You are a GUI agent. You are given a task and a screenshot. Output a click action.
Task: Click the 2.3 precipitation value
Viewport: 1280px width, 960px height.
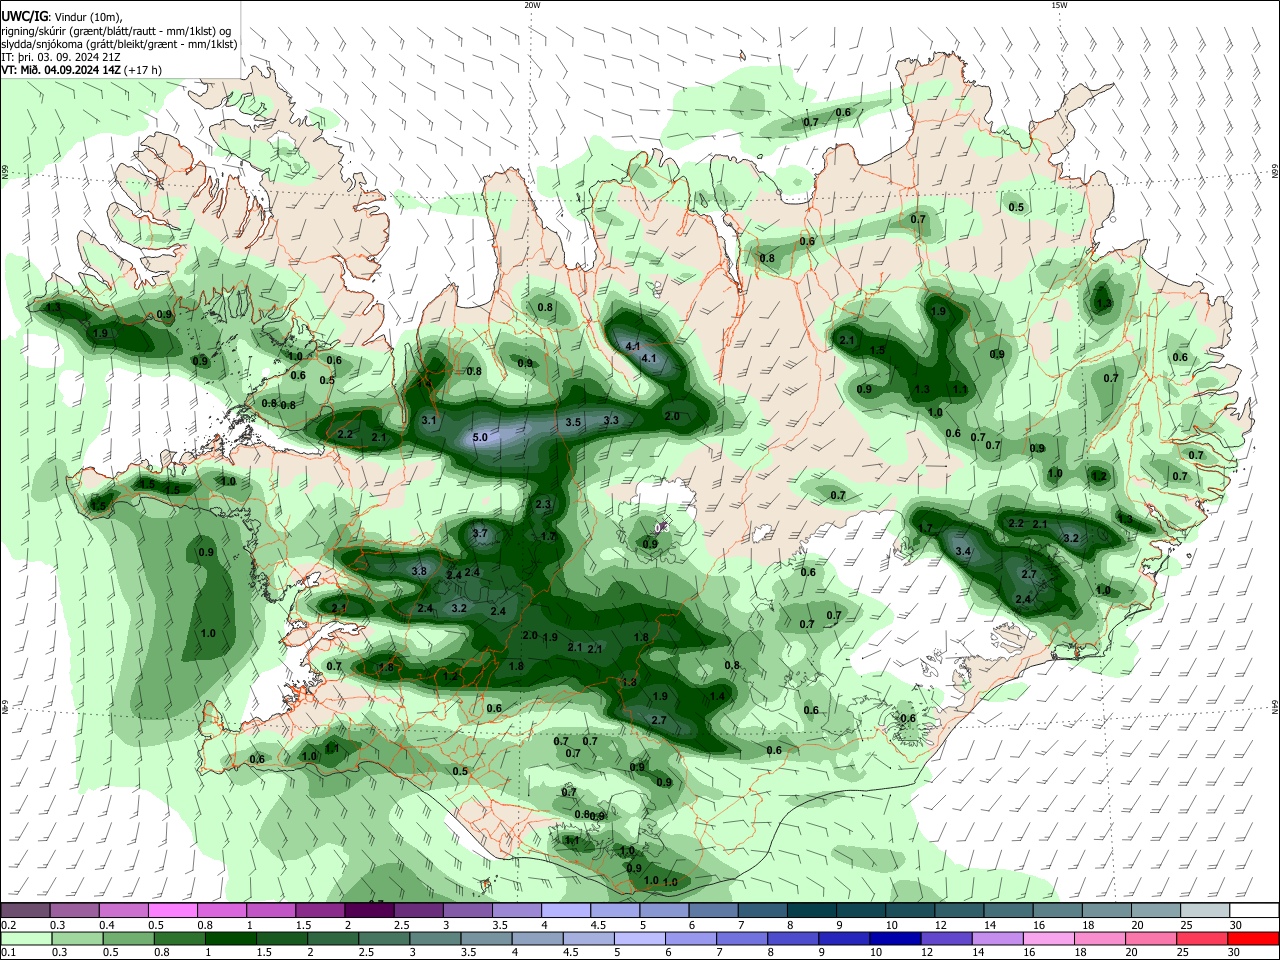tap(544, 504)
